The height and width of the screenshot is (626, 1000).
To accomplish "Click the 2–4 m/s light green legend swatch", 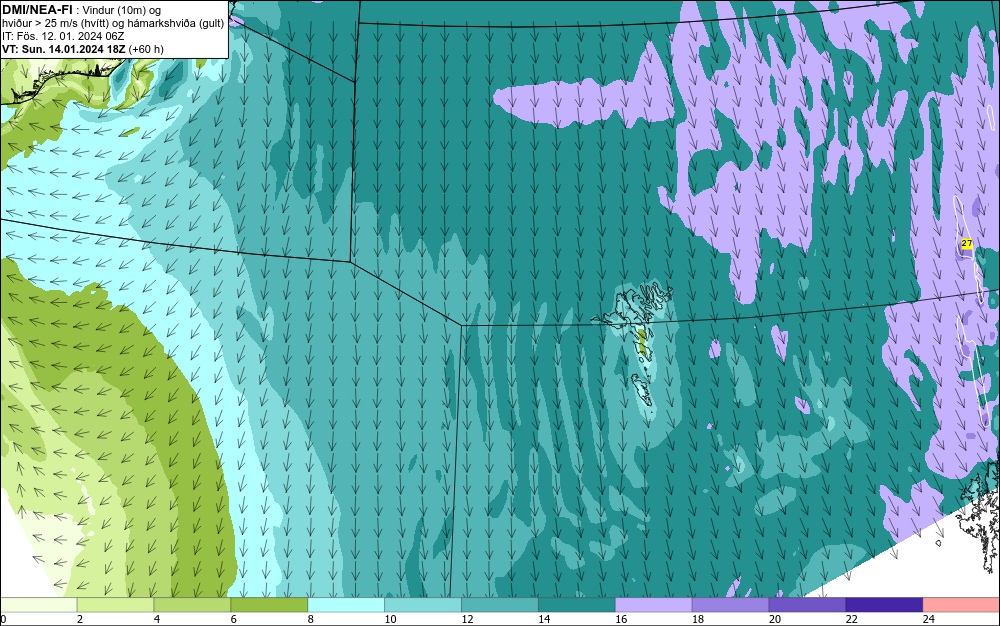I will [115, 605].
